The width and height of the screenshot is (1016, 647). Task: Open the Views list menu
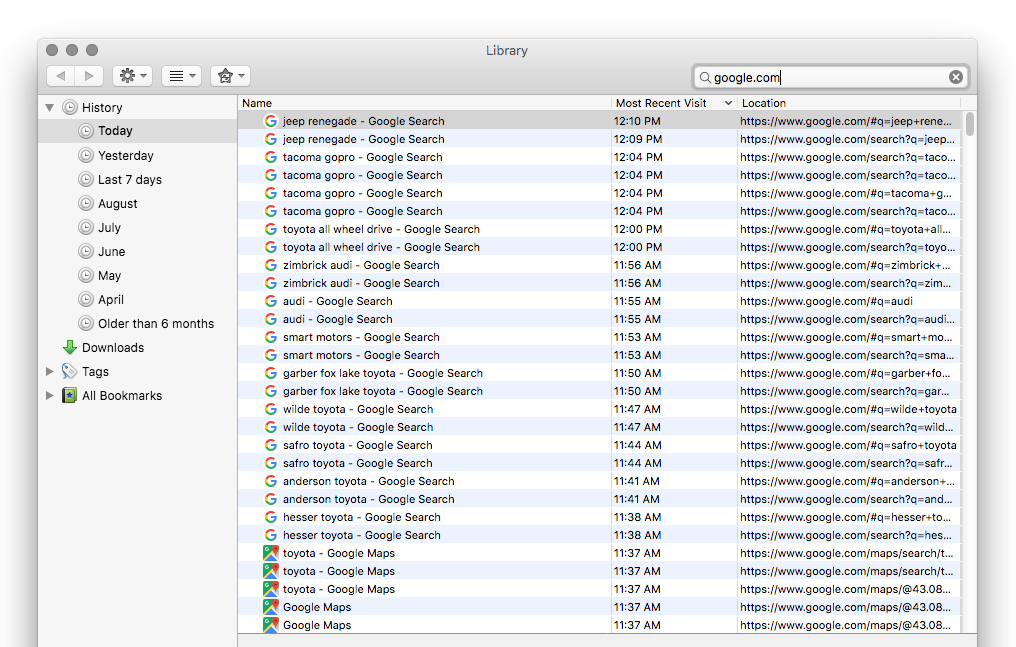(x=181, y=76)
